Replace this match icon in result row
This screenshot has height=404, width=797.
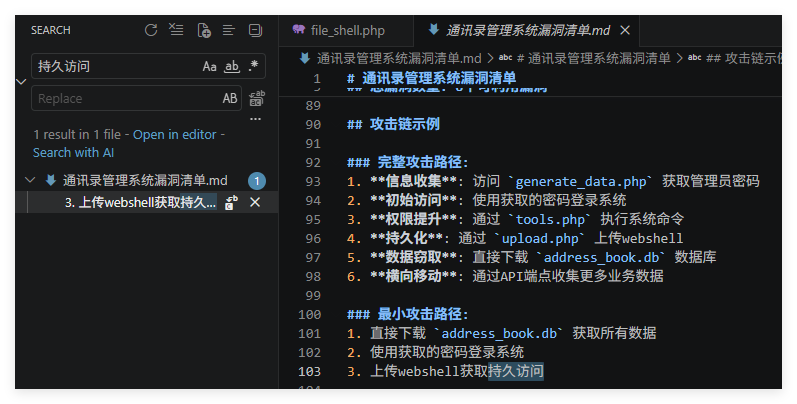231,202
